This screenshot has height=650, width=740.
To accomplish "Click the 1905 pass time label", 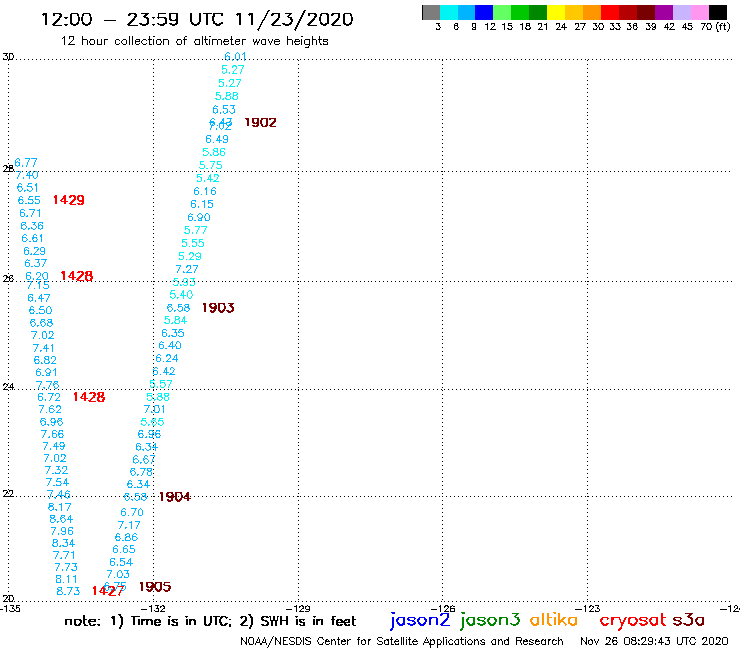I will [155, 587].
